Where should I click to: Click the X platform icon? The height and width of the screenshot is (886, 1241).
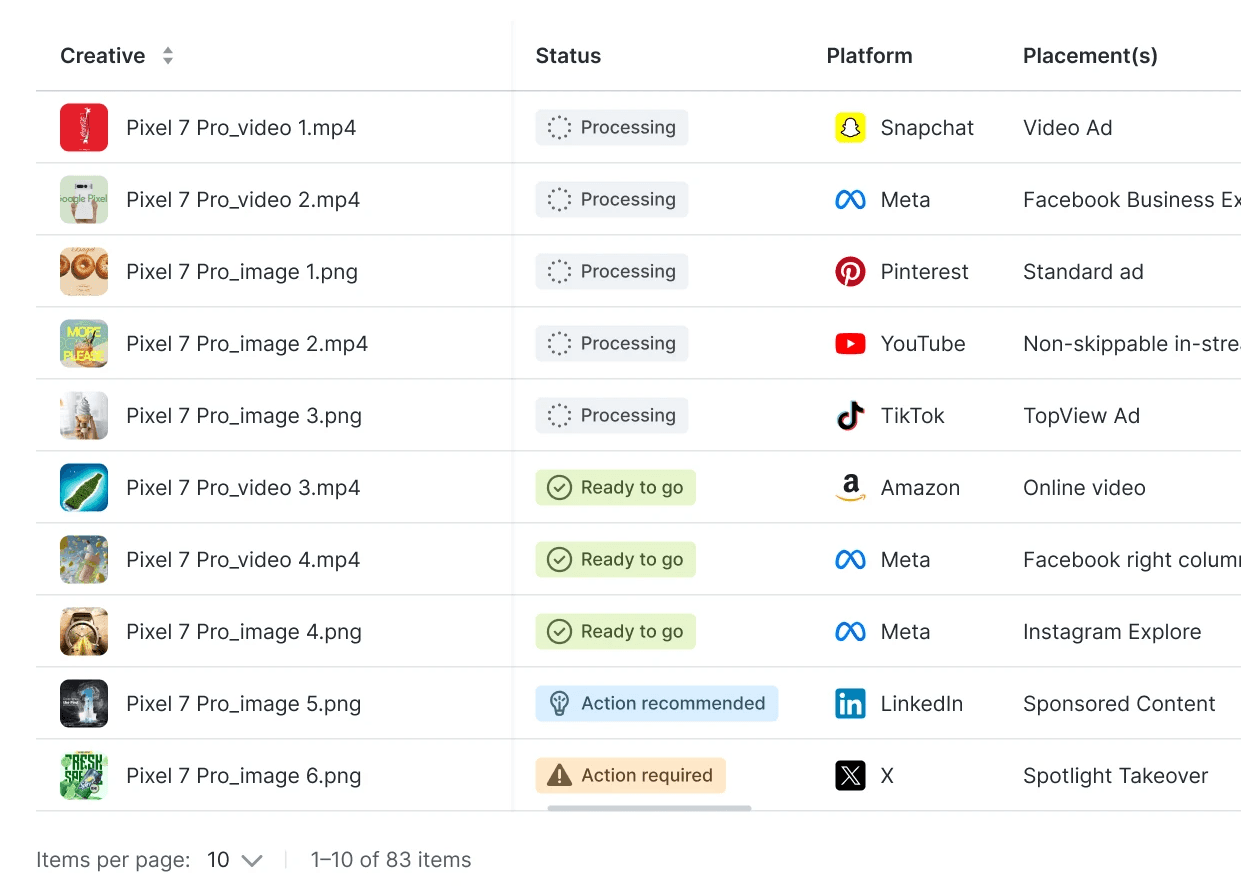[x=850, y=776]
